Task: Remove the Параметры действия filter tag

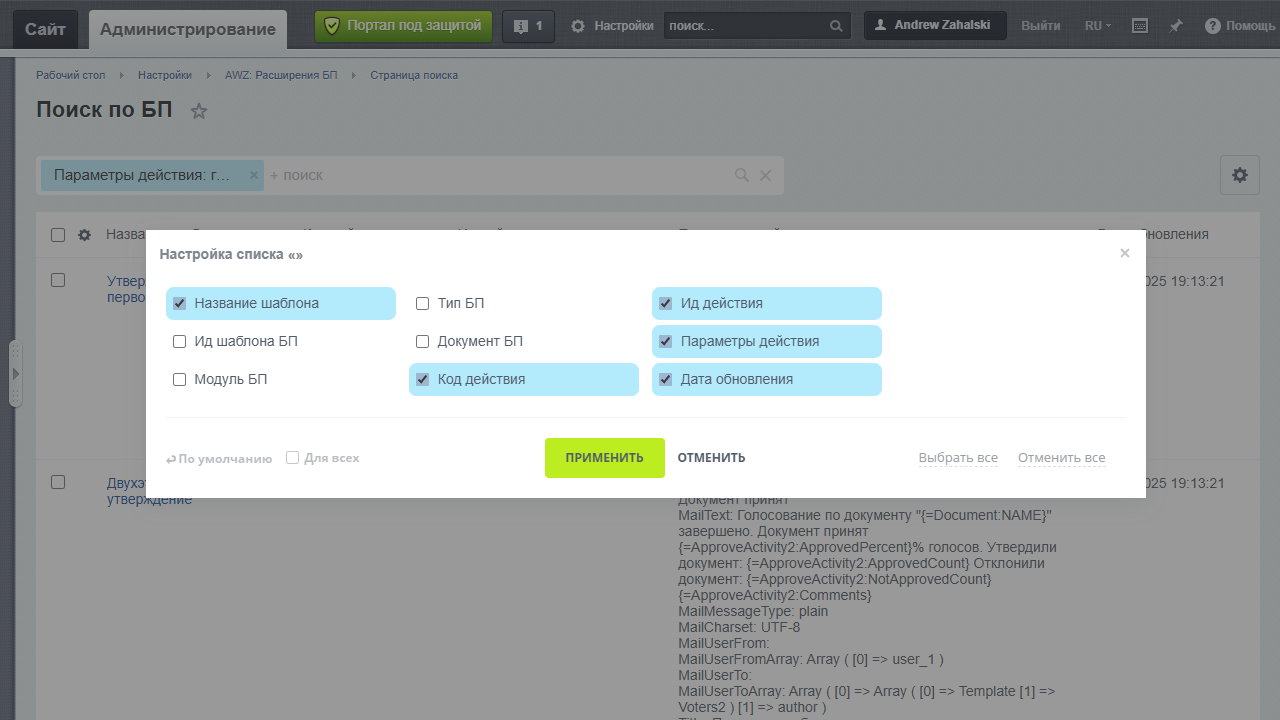Action: pos(254,175)
